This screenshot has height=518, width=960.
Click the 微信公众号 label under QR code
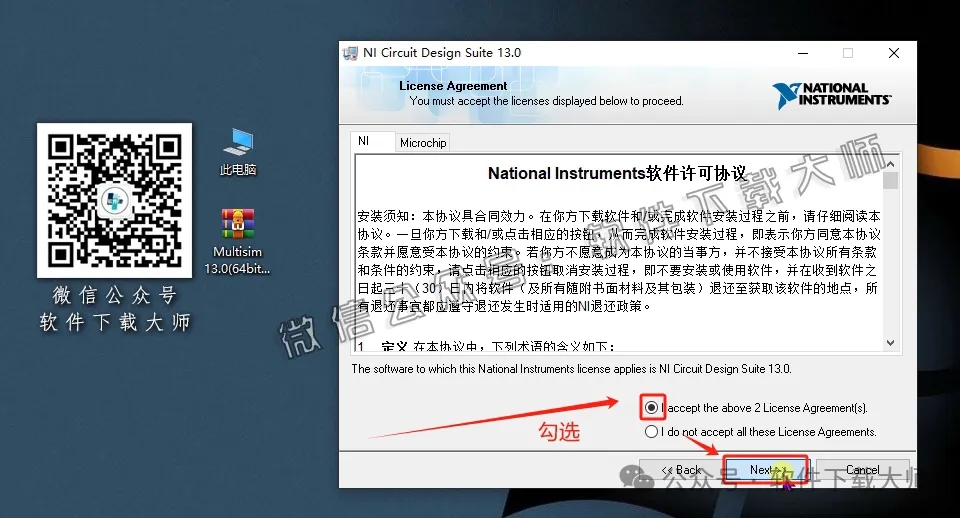coord(114,295)
